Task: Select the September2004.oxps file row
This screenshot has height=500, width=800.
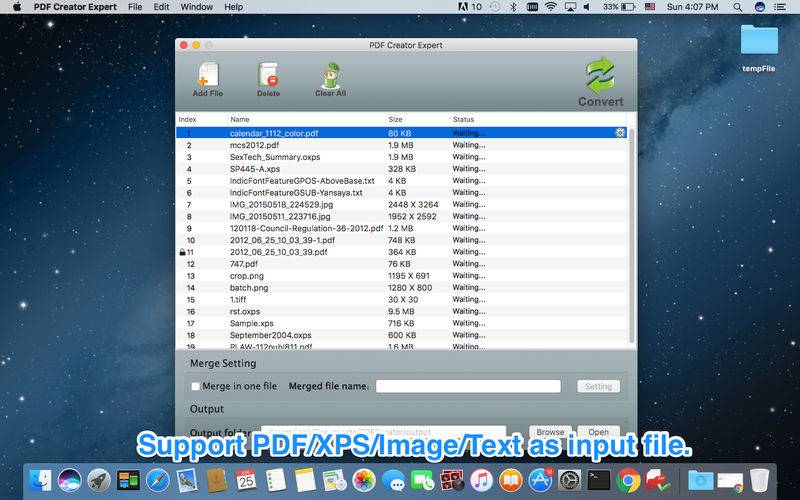Action: click(402, 335)
